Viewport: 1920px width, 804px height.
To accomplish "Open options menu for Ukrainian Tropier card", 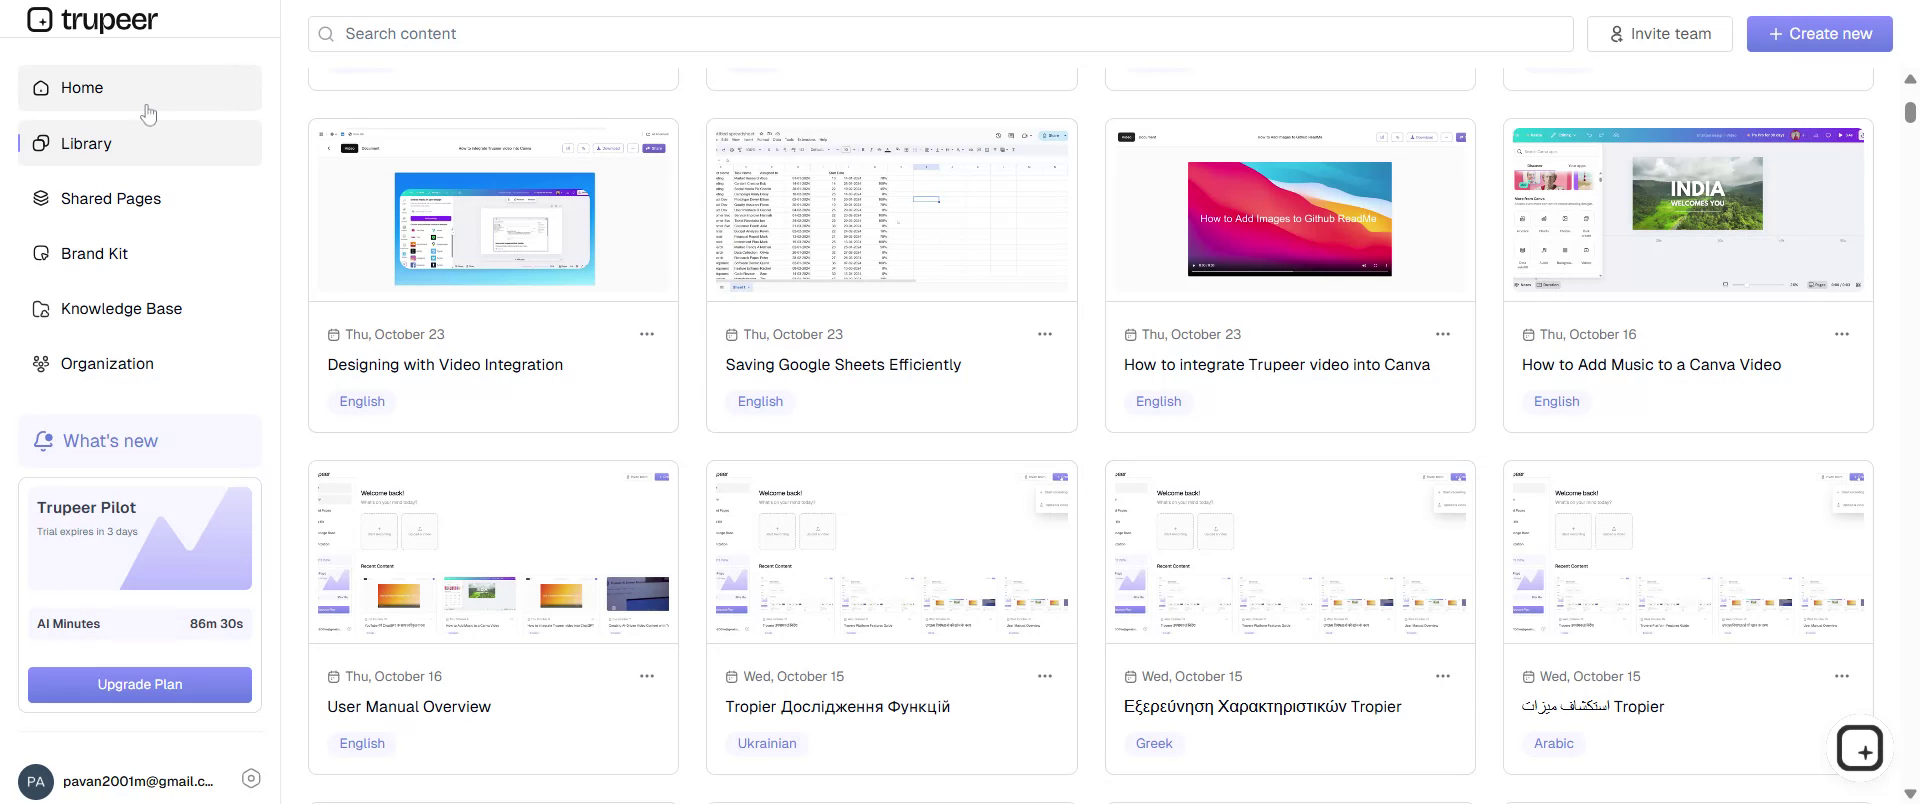I will click(1045, 676).
